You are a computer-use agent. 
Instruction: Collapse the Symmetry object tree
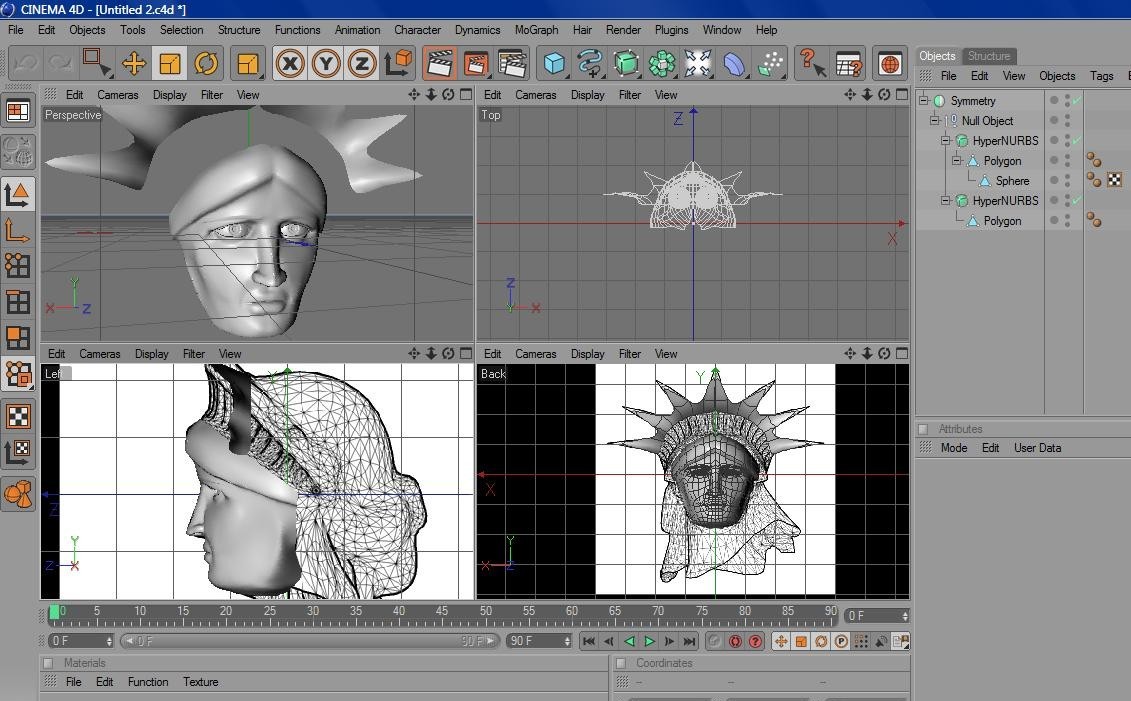924,100
